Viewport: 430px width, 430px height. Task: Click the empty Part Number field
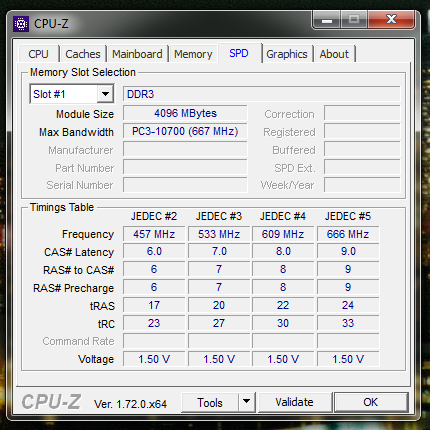click(185, 167)
